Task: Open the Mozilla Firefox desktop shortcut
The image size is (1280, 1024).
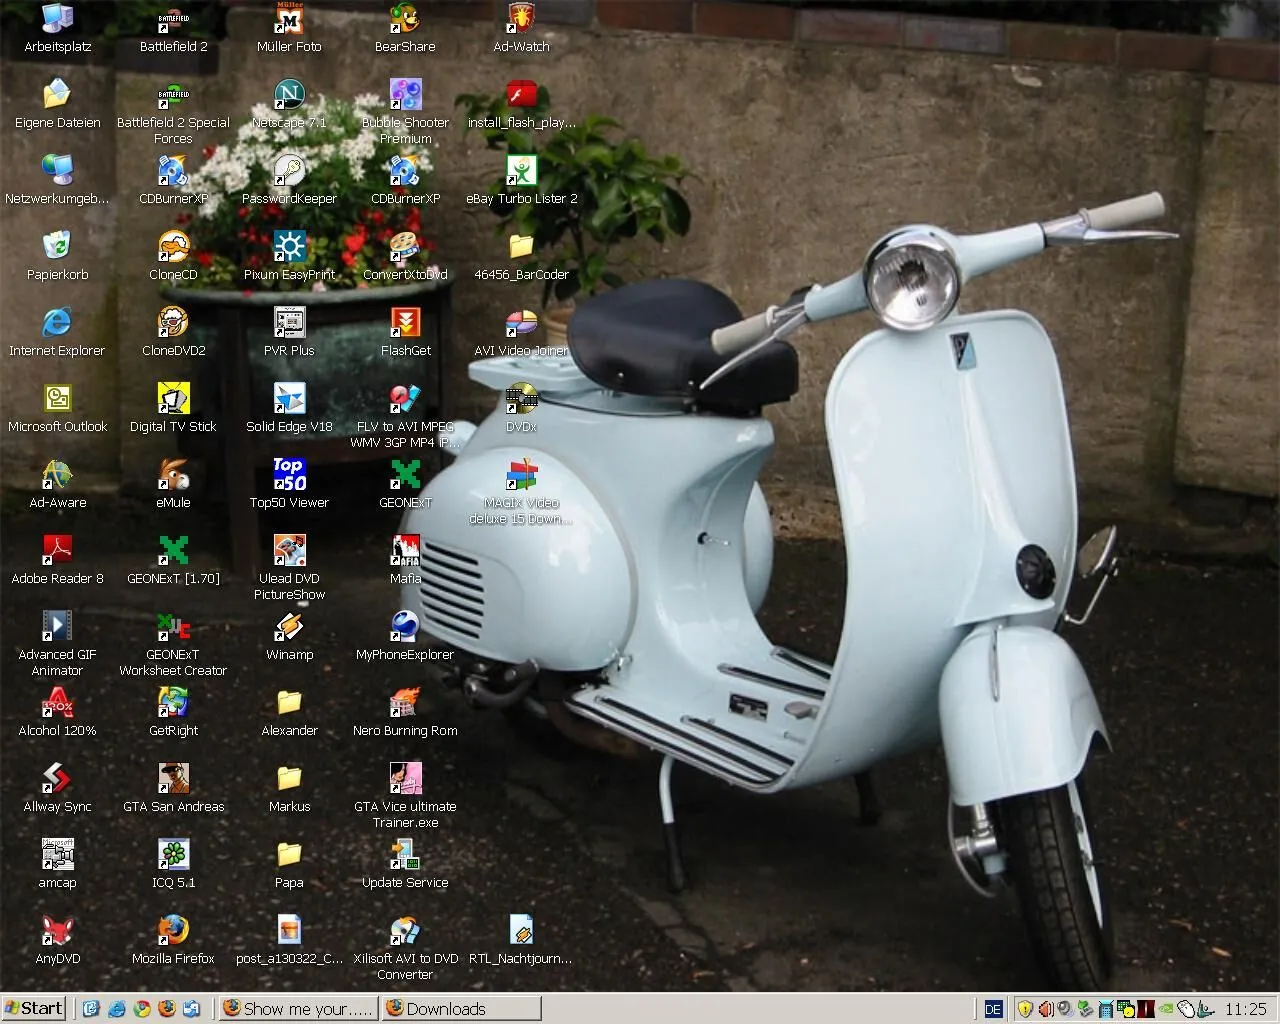Action: click(x=173, y=931)
